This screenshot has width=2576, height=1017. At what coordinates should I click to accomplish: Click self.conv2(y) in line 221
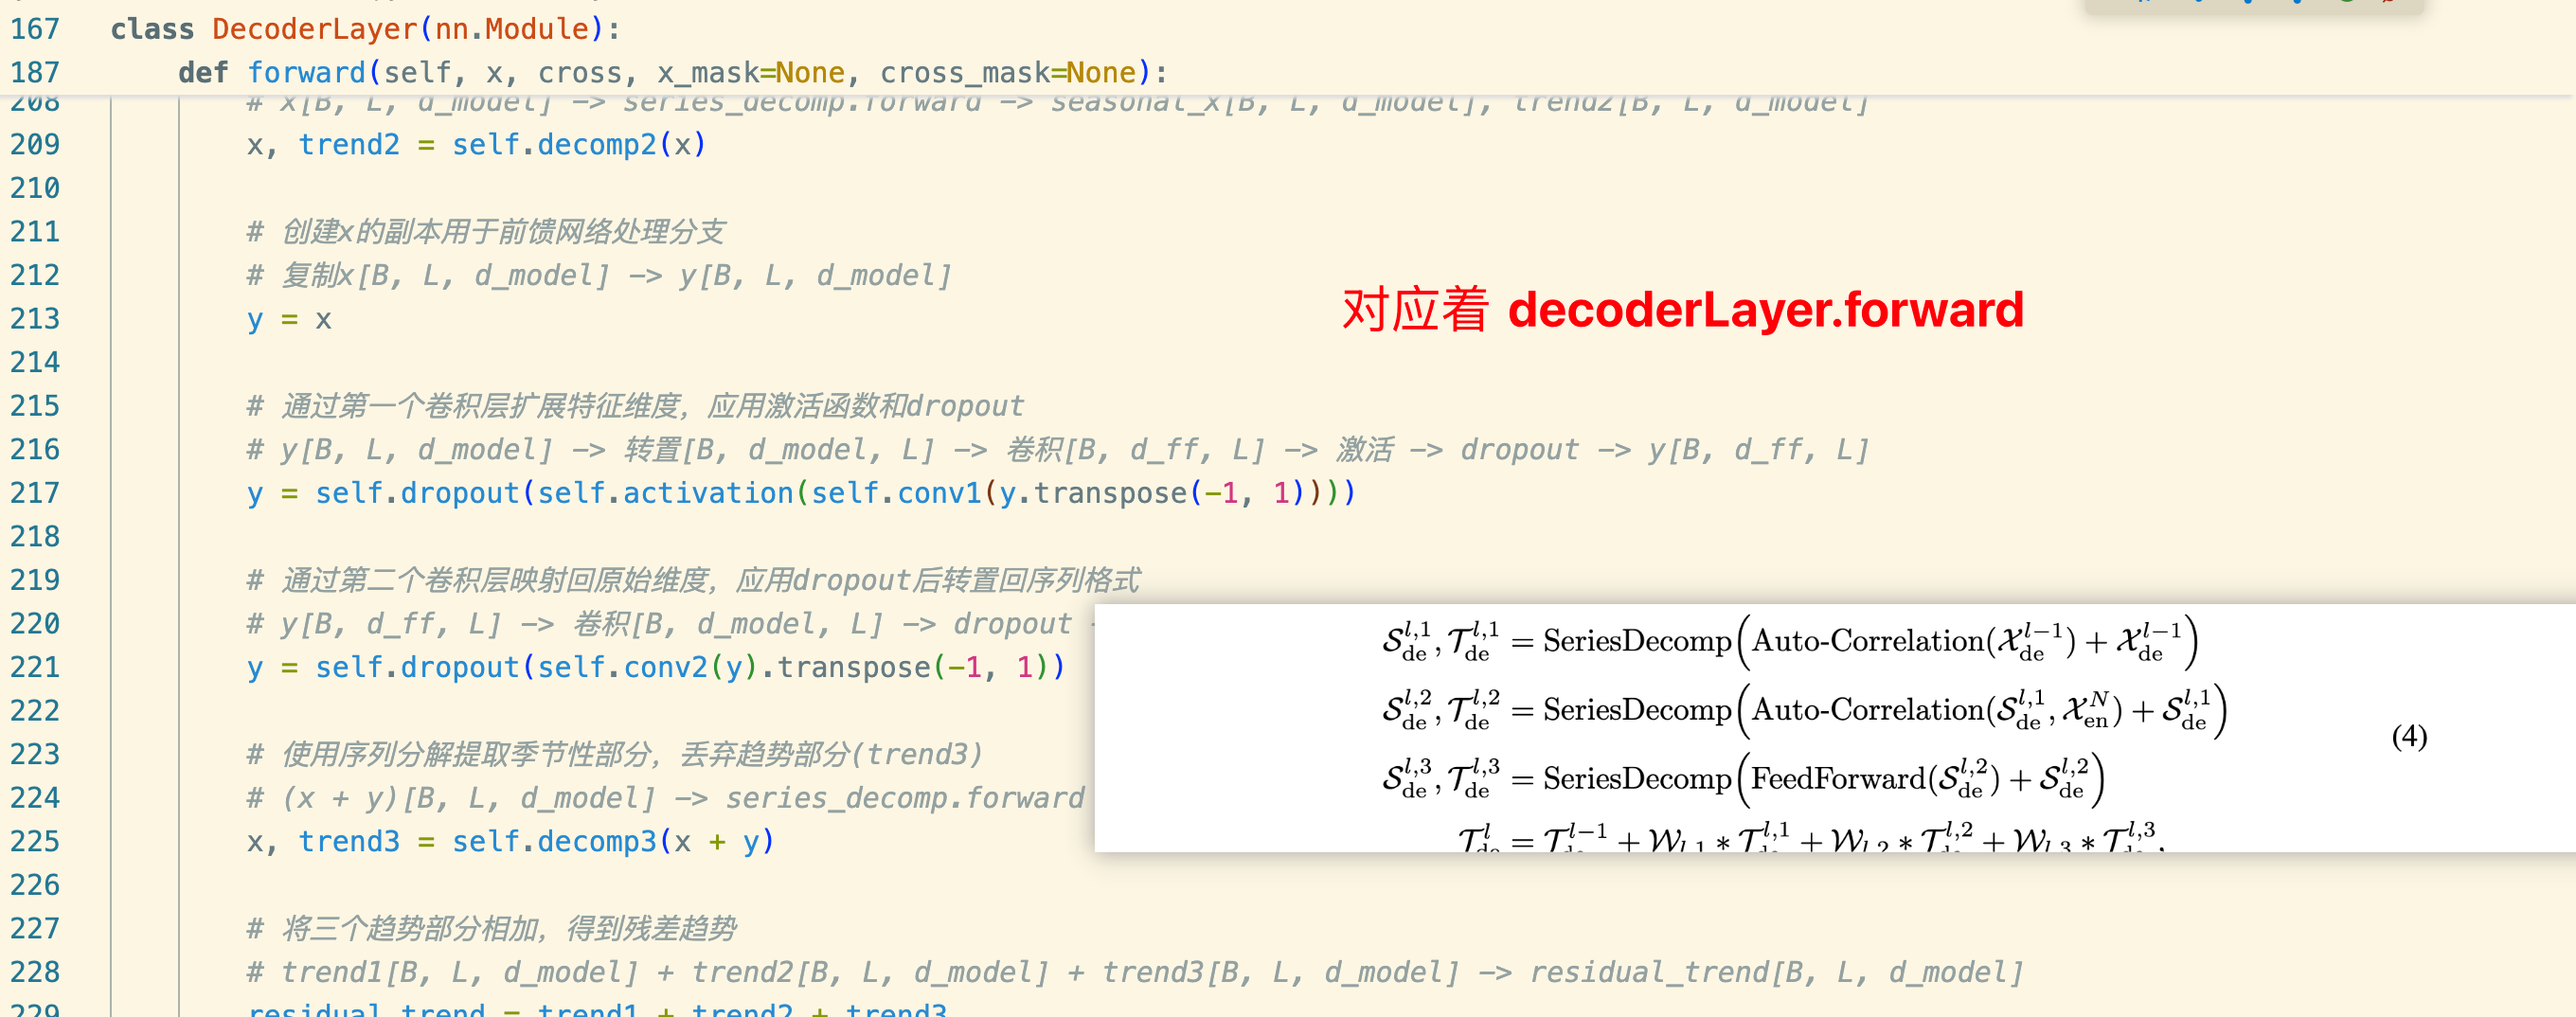tap(647, 667)
